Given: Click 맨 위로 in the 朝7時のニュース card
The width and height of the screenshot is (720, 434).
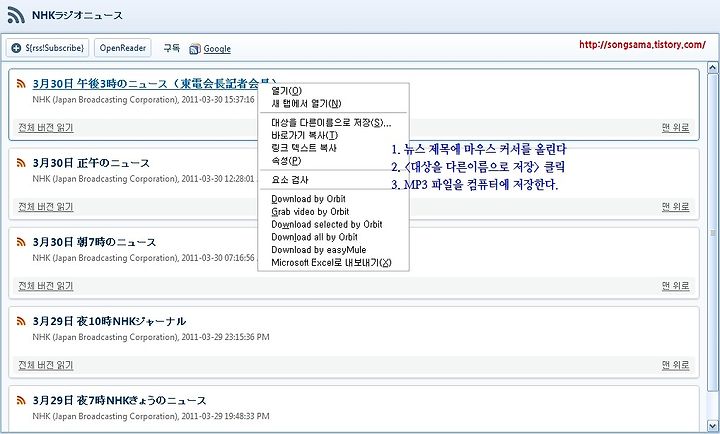Looking at the screenshot, I should tap(675, 286).
